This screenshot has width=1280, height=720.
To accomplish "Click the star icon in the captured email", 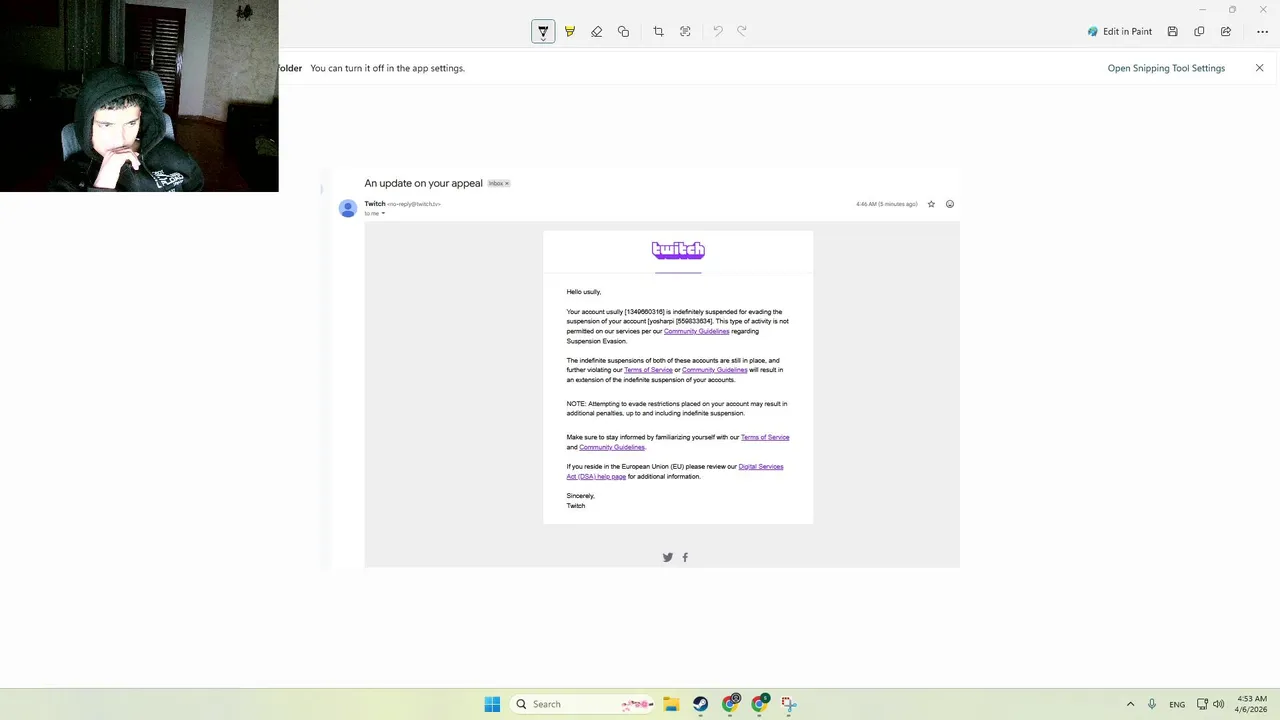I will [931, 204].
